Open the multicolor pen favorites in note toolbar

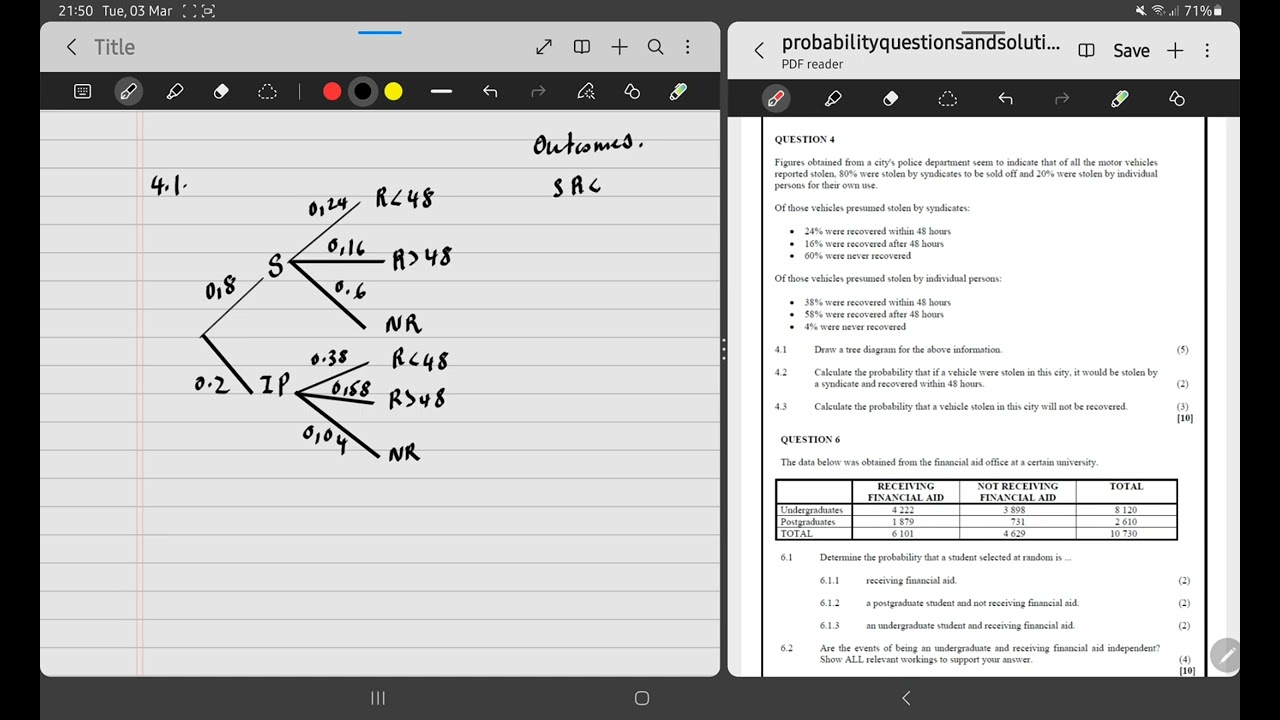point(678,92)
